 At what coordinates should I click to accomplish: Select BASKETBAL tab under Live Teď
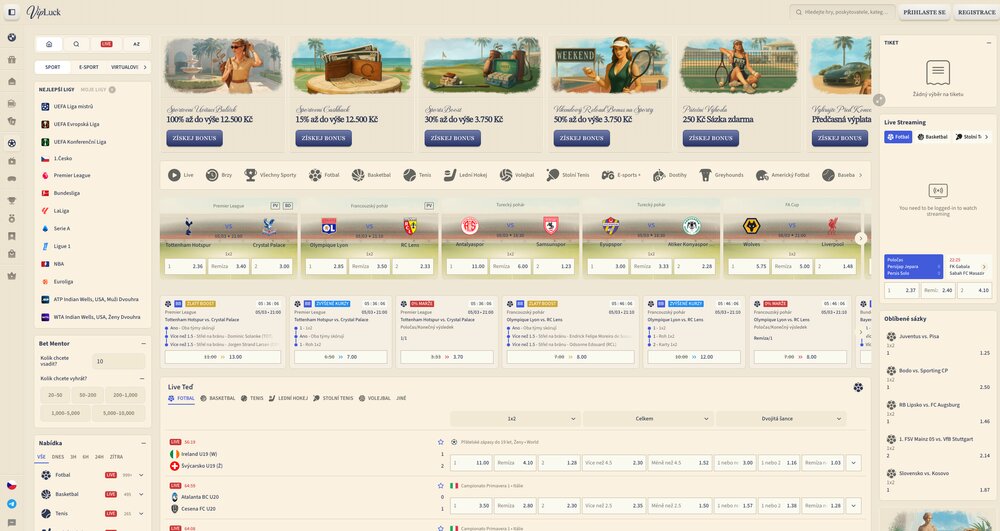217,398
